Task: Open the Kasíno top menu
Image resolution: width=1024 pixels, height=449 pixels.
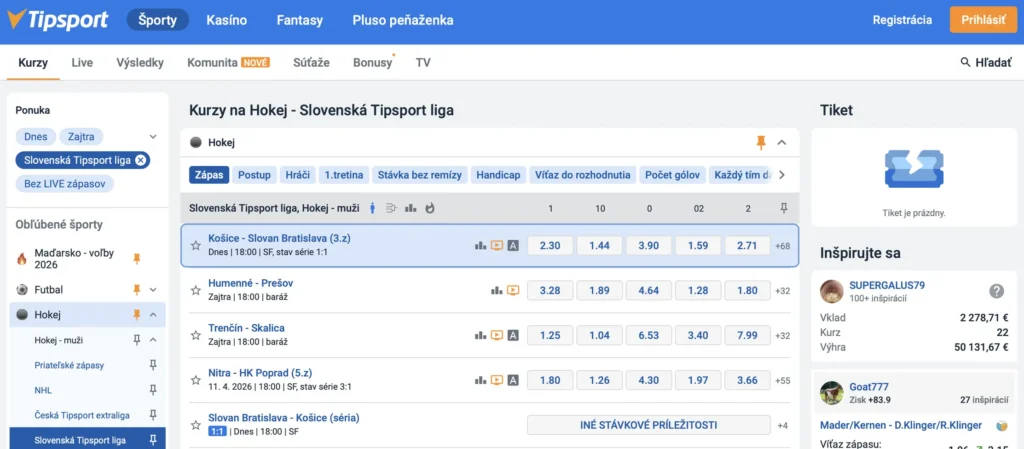Action: click(x=227, y=20)
